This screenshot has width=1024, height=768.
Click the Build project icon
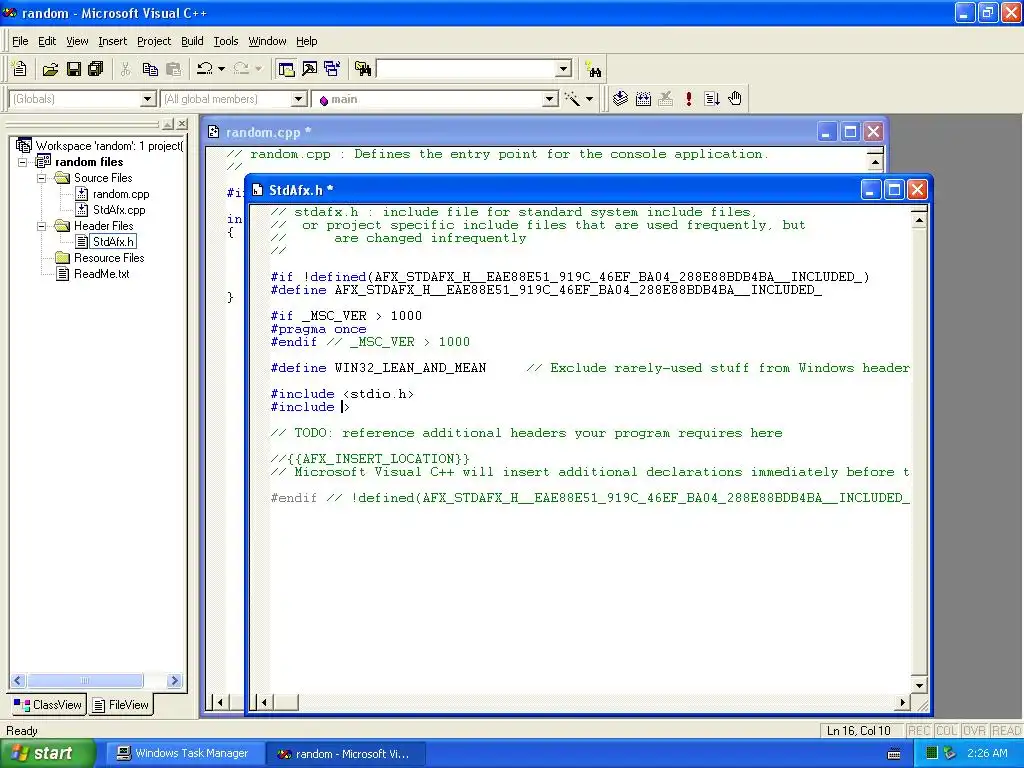point(643,99)
